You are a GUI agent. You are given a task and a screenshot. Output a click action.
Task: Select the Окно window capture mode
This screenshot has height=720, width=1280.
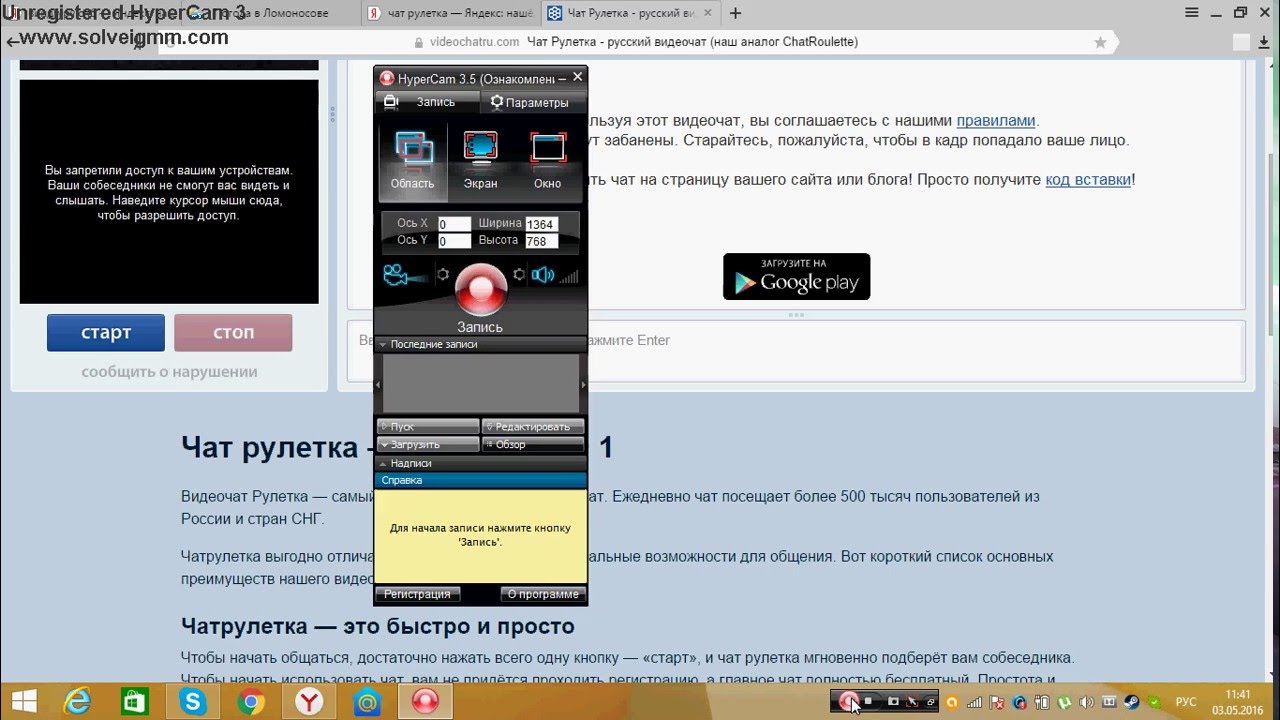click(x=548, y=160)
